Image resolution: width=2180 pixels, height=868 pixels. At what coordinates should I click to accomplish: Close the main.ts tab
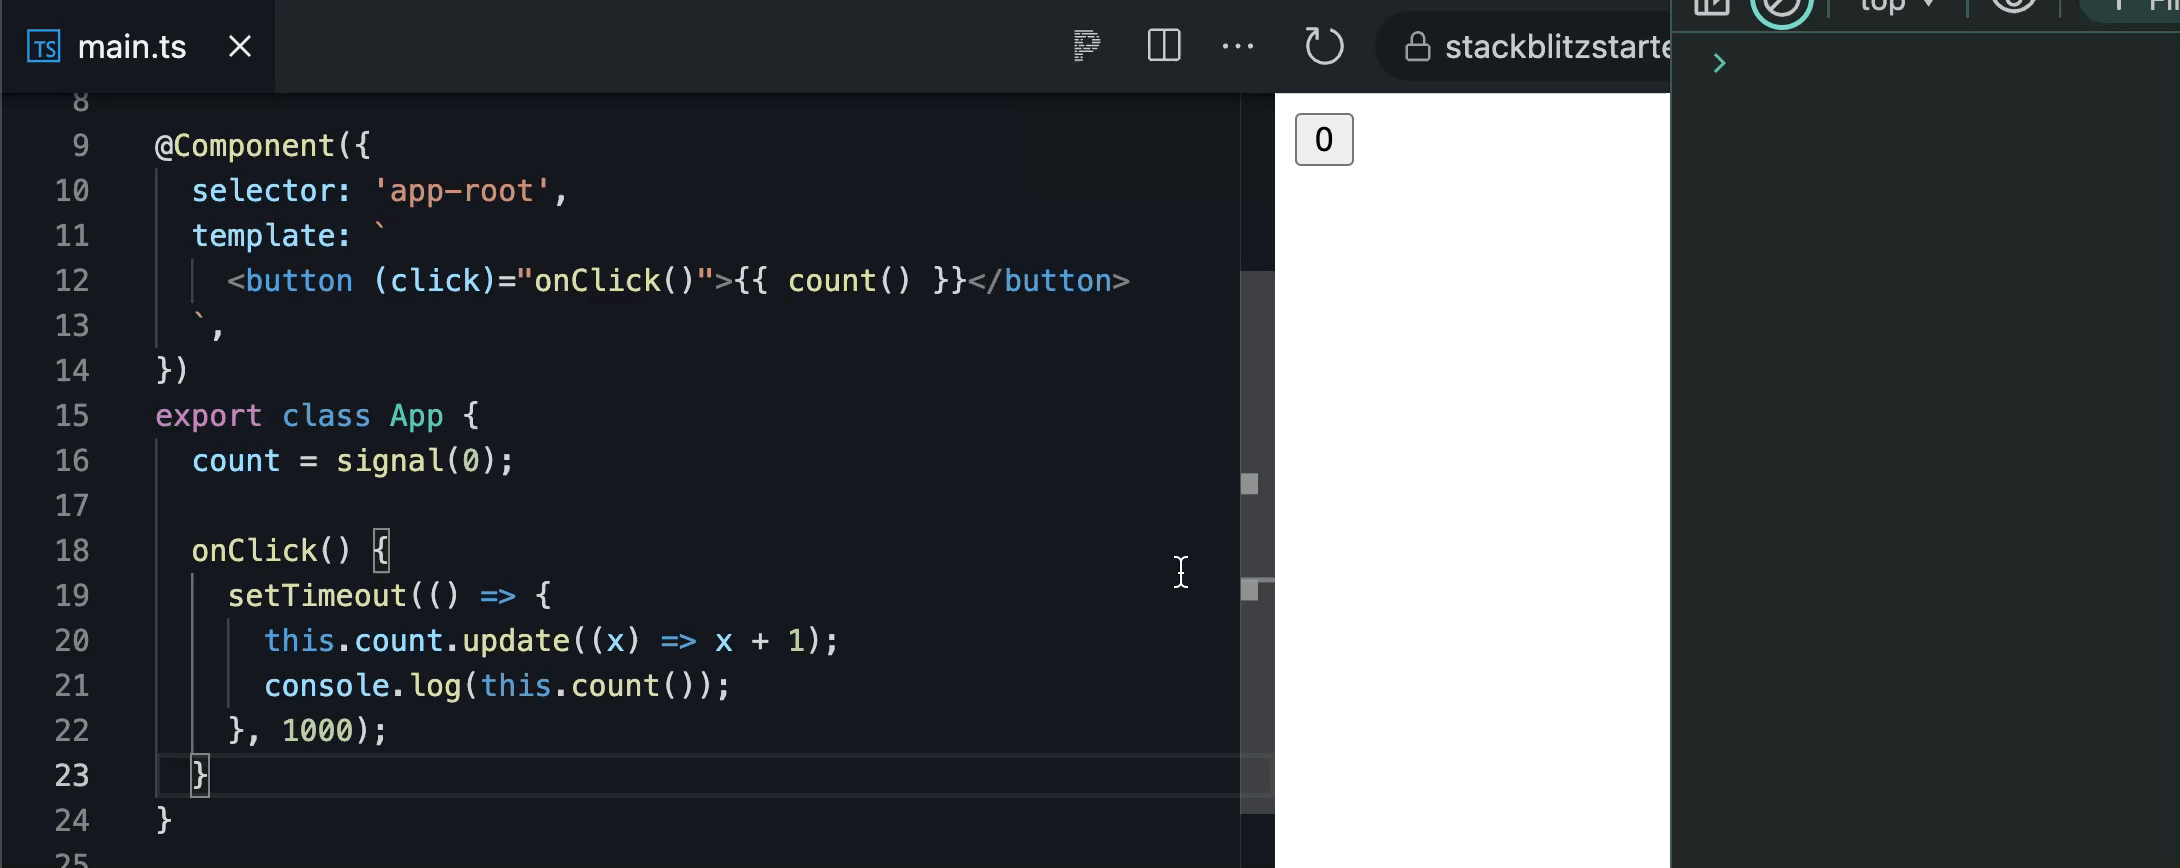240,46
